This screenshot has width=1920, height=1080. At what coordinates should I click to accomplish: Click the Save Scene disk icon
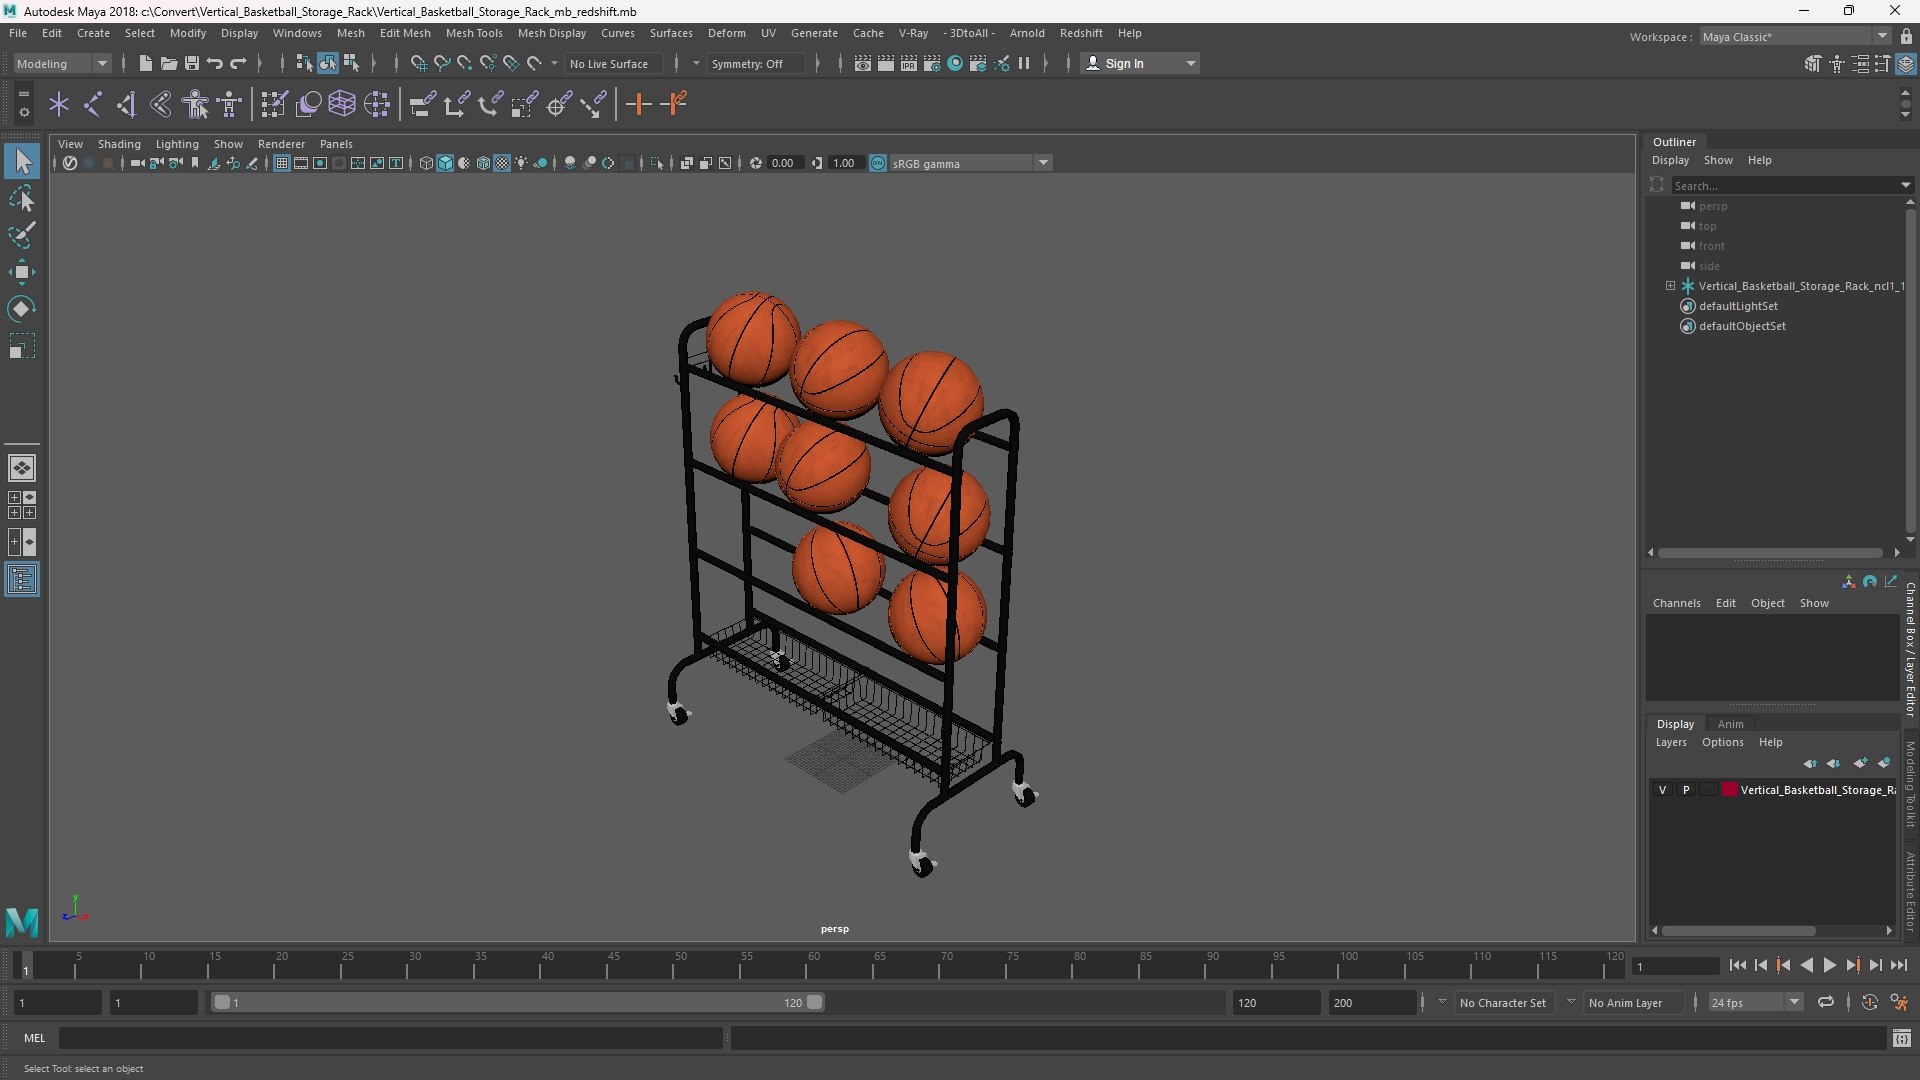(192, 63)
